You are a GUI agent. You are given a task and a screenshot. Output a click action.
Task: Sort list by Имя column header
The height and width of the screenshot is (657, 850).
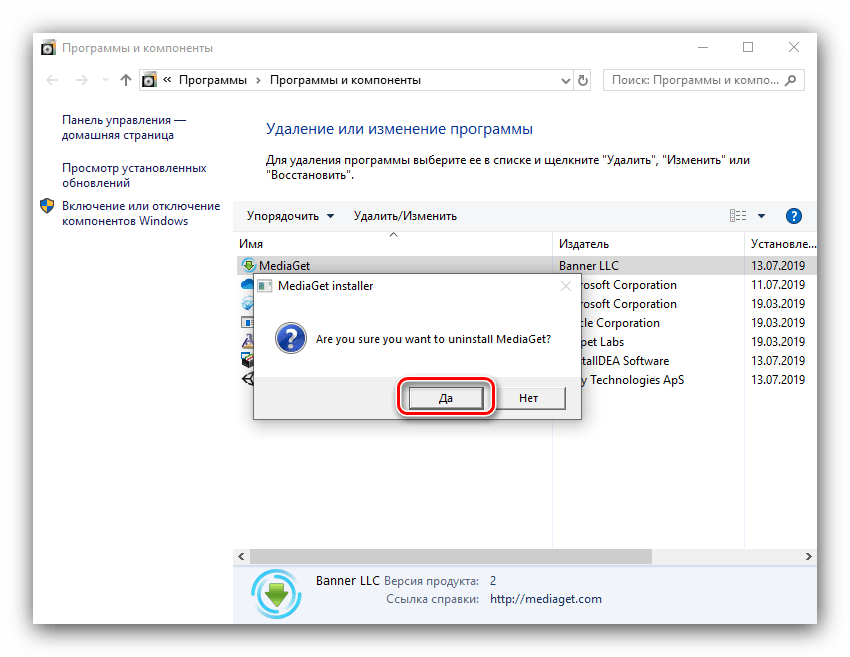pos(250,244)
